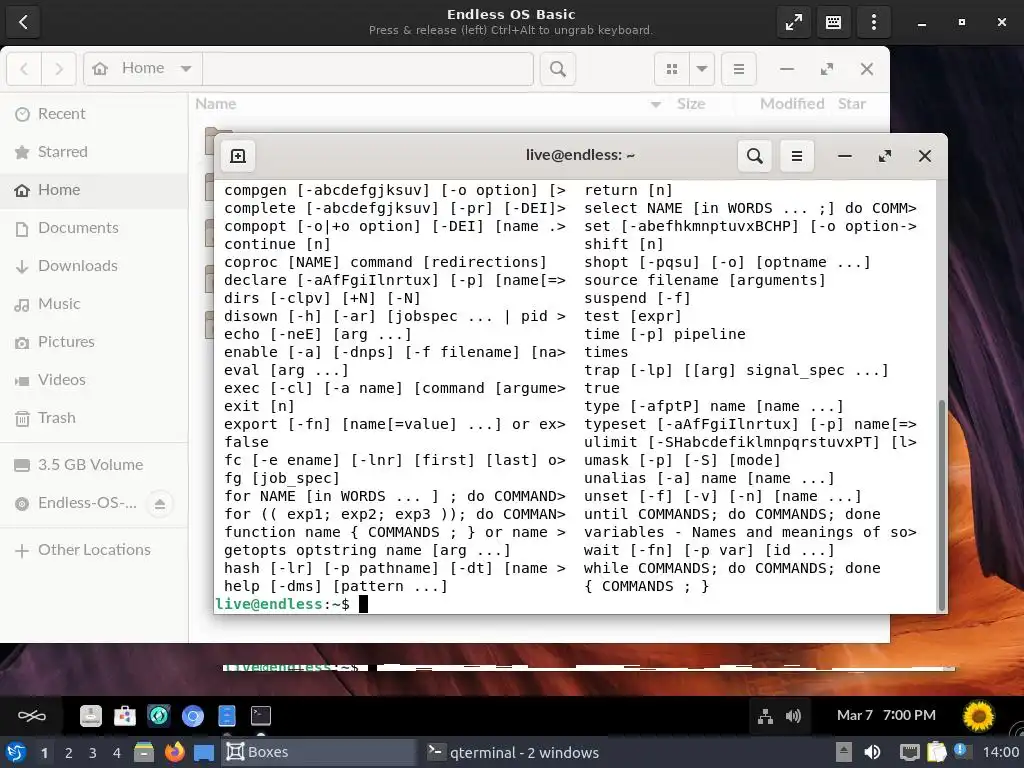The width and height of the screenshot is (1024, 768).
Task: Click the Files forward navigation arrow
Action: pyautogui.click(x=59, y=69)
